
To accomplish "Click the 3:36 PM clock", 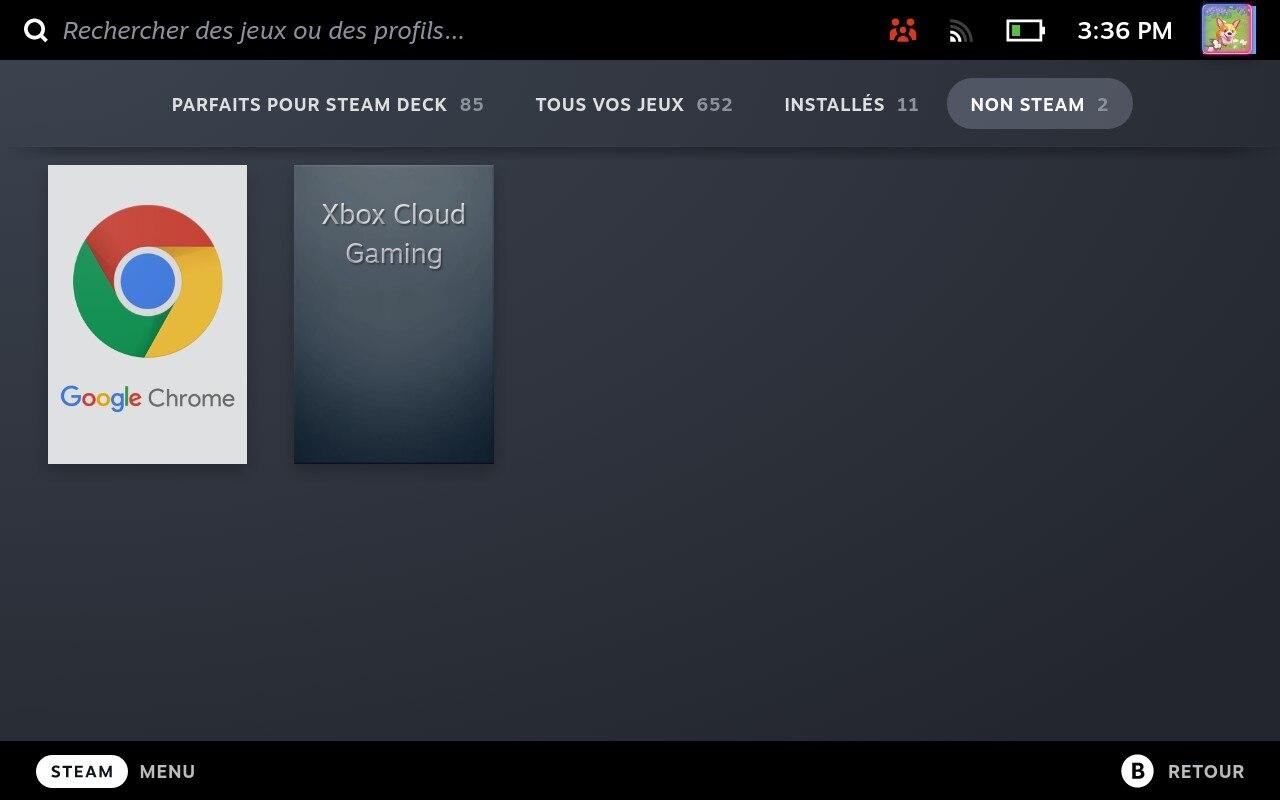I will [1124, 31].
